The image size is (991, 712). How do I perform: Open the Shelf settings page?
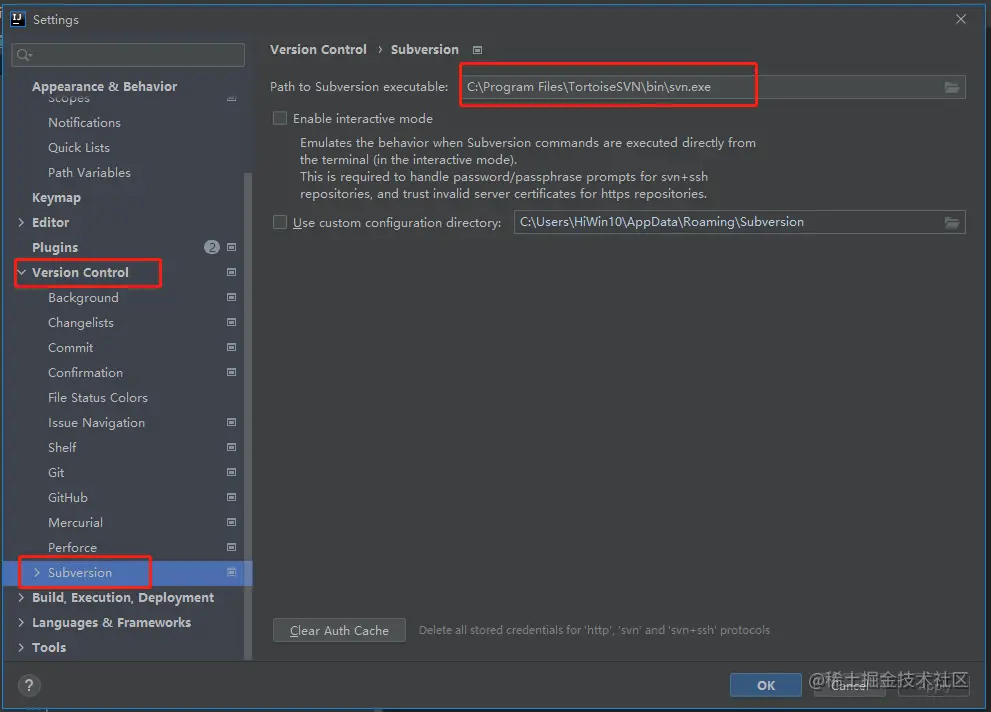click(x=62, y=447)
